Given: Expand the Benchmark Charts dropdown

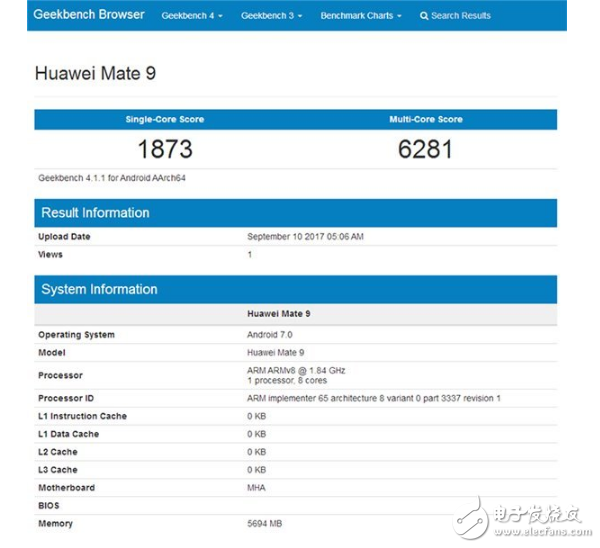Looking at the screenshot, I should [x=360, y=16].
